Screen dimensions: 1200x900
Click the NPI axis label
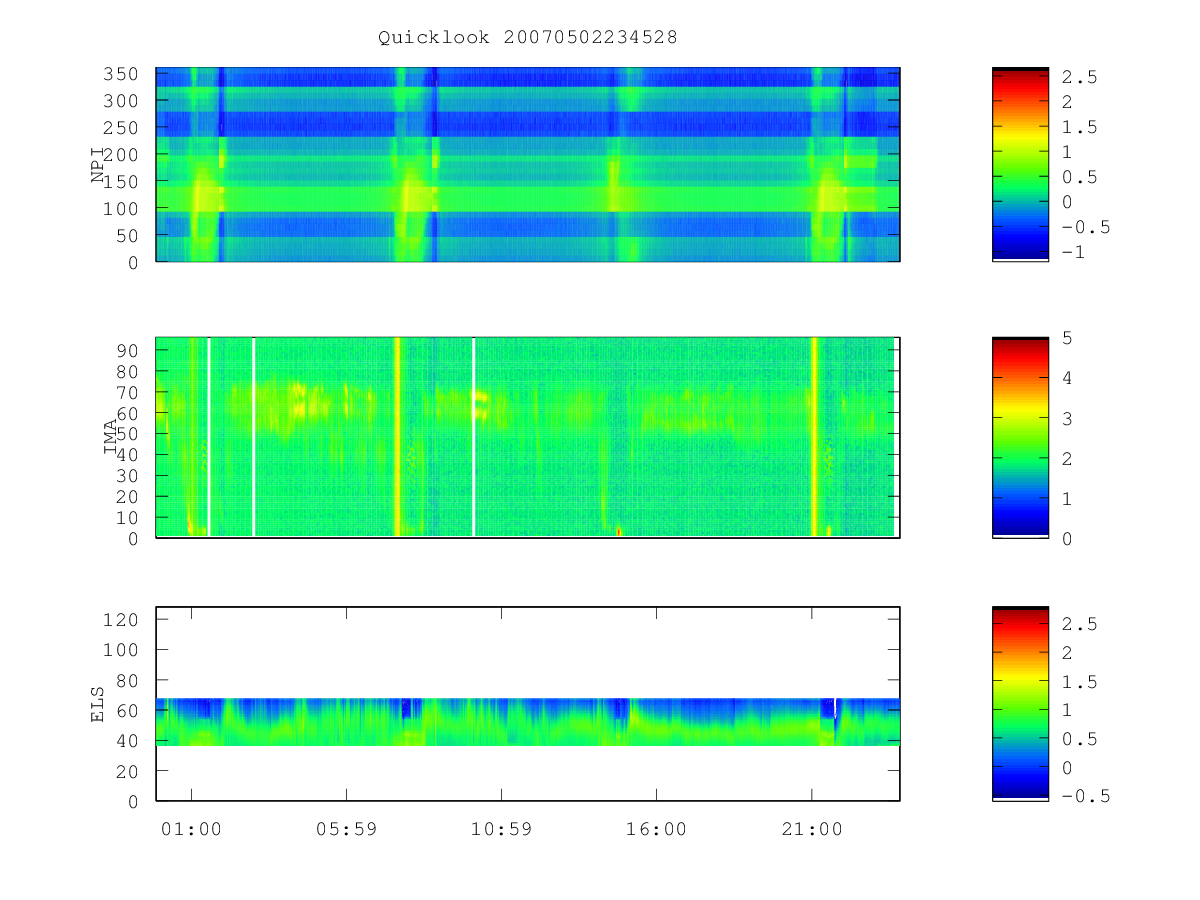[x=98, y=164]
